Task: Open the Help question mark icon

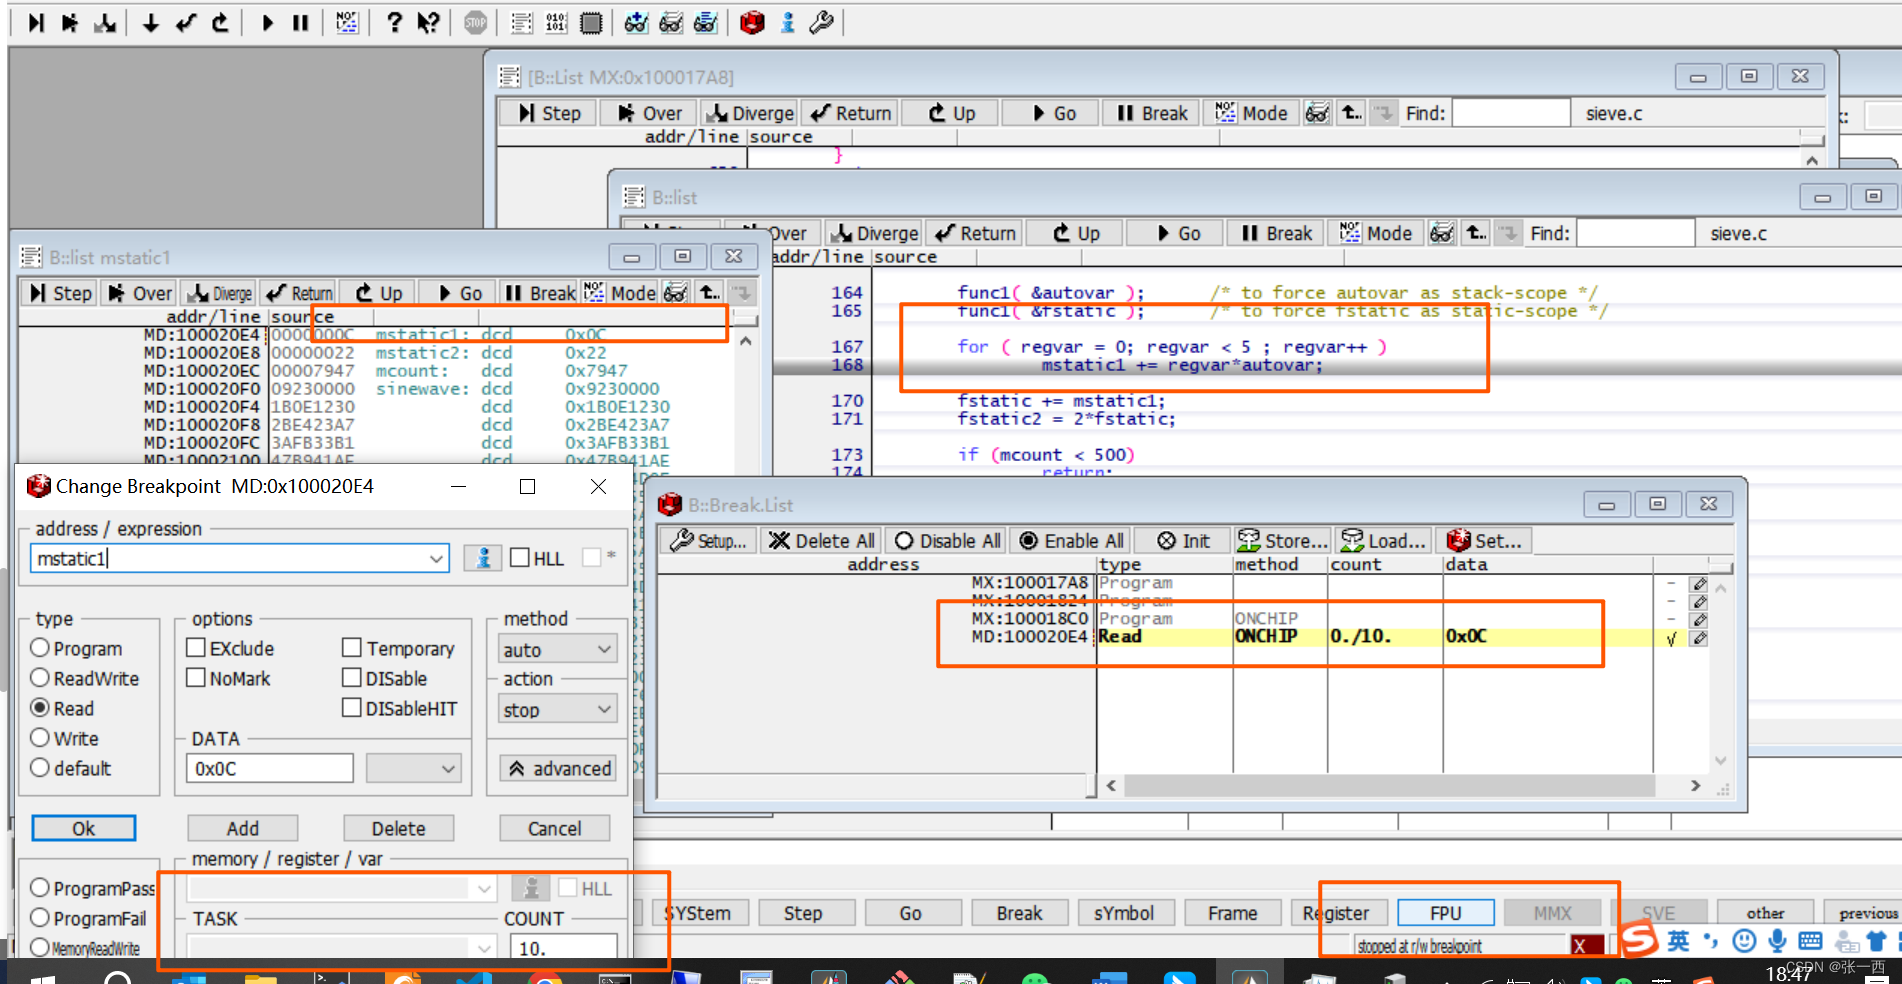Action: click(x=394, y=22)
